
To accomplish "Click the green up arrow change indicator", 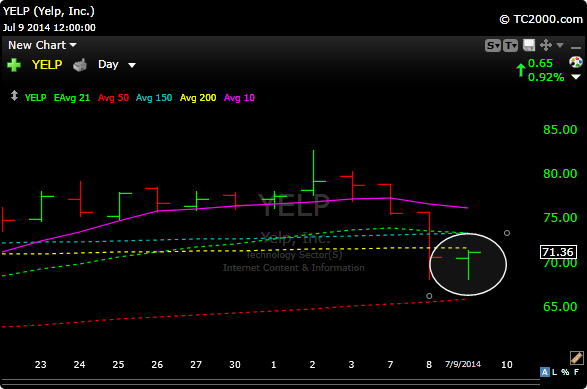I will (x=520, y=70).
